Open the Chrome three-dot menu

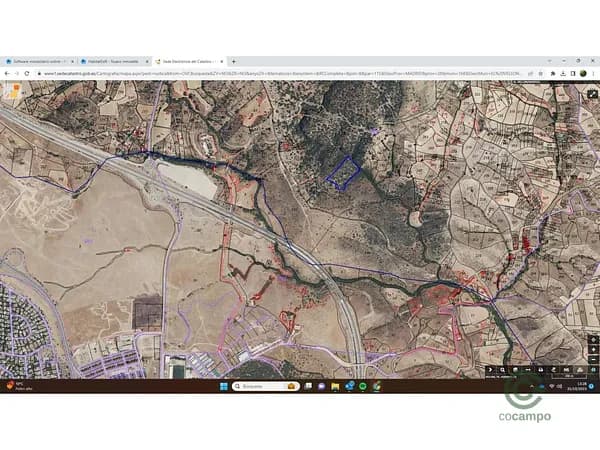[594, 73]
